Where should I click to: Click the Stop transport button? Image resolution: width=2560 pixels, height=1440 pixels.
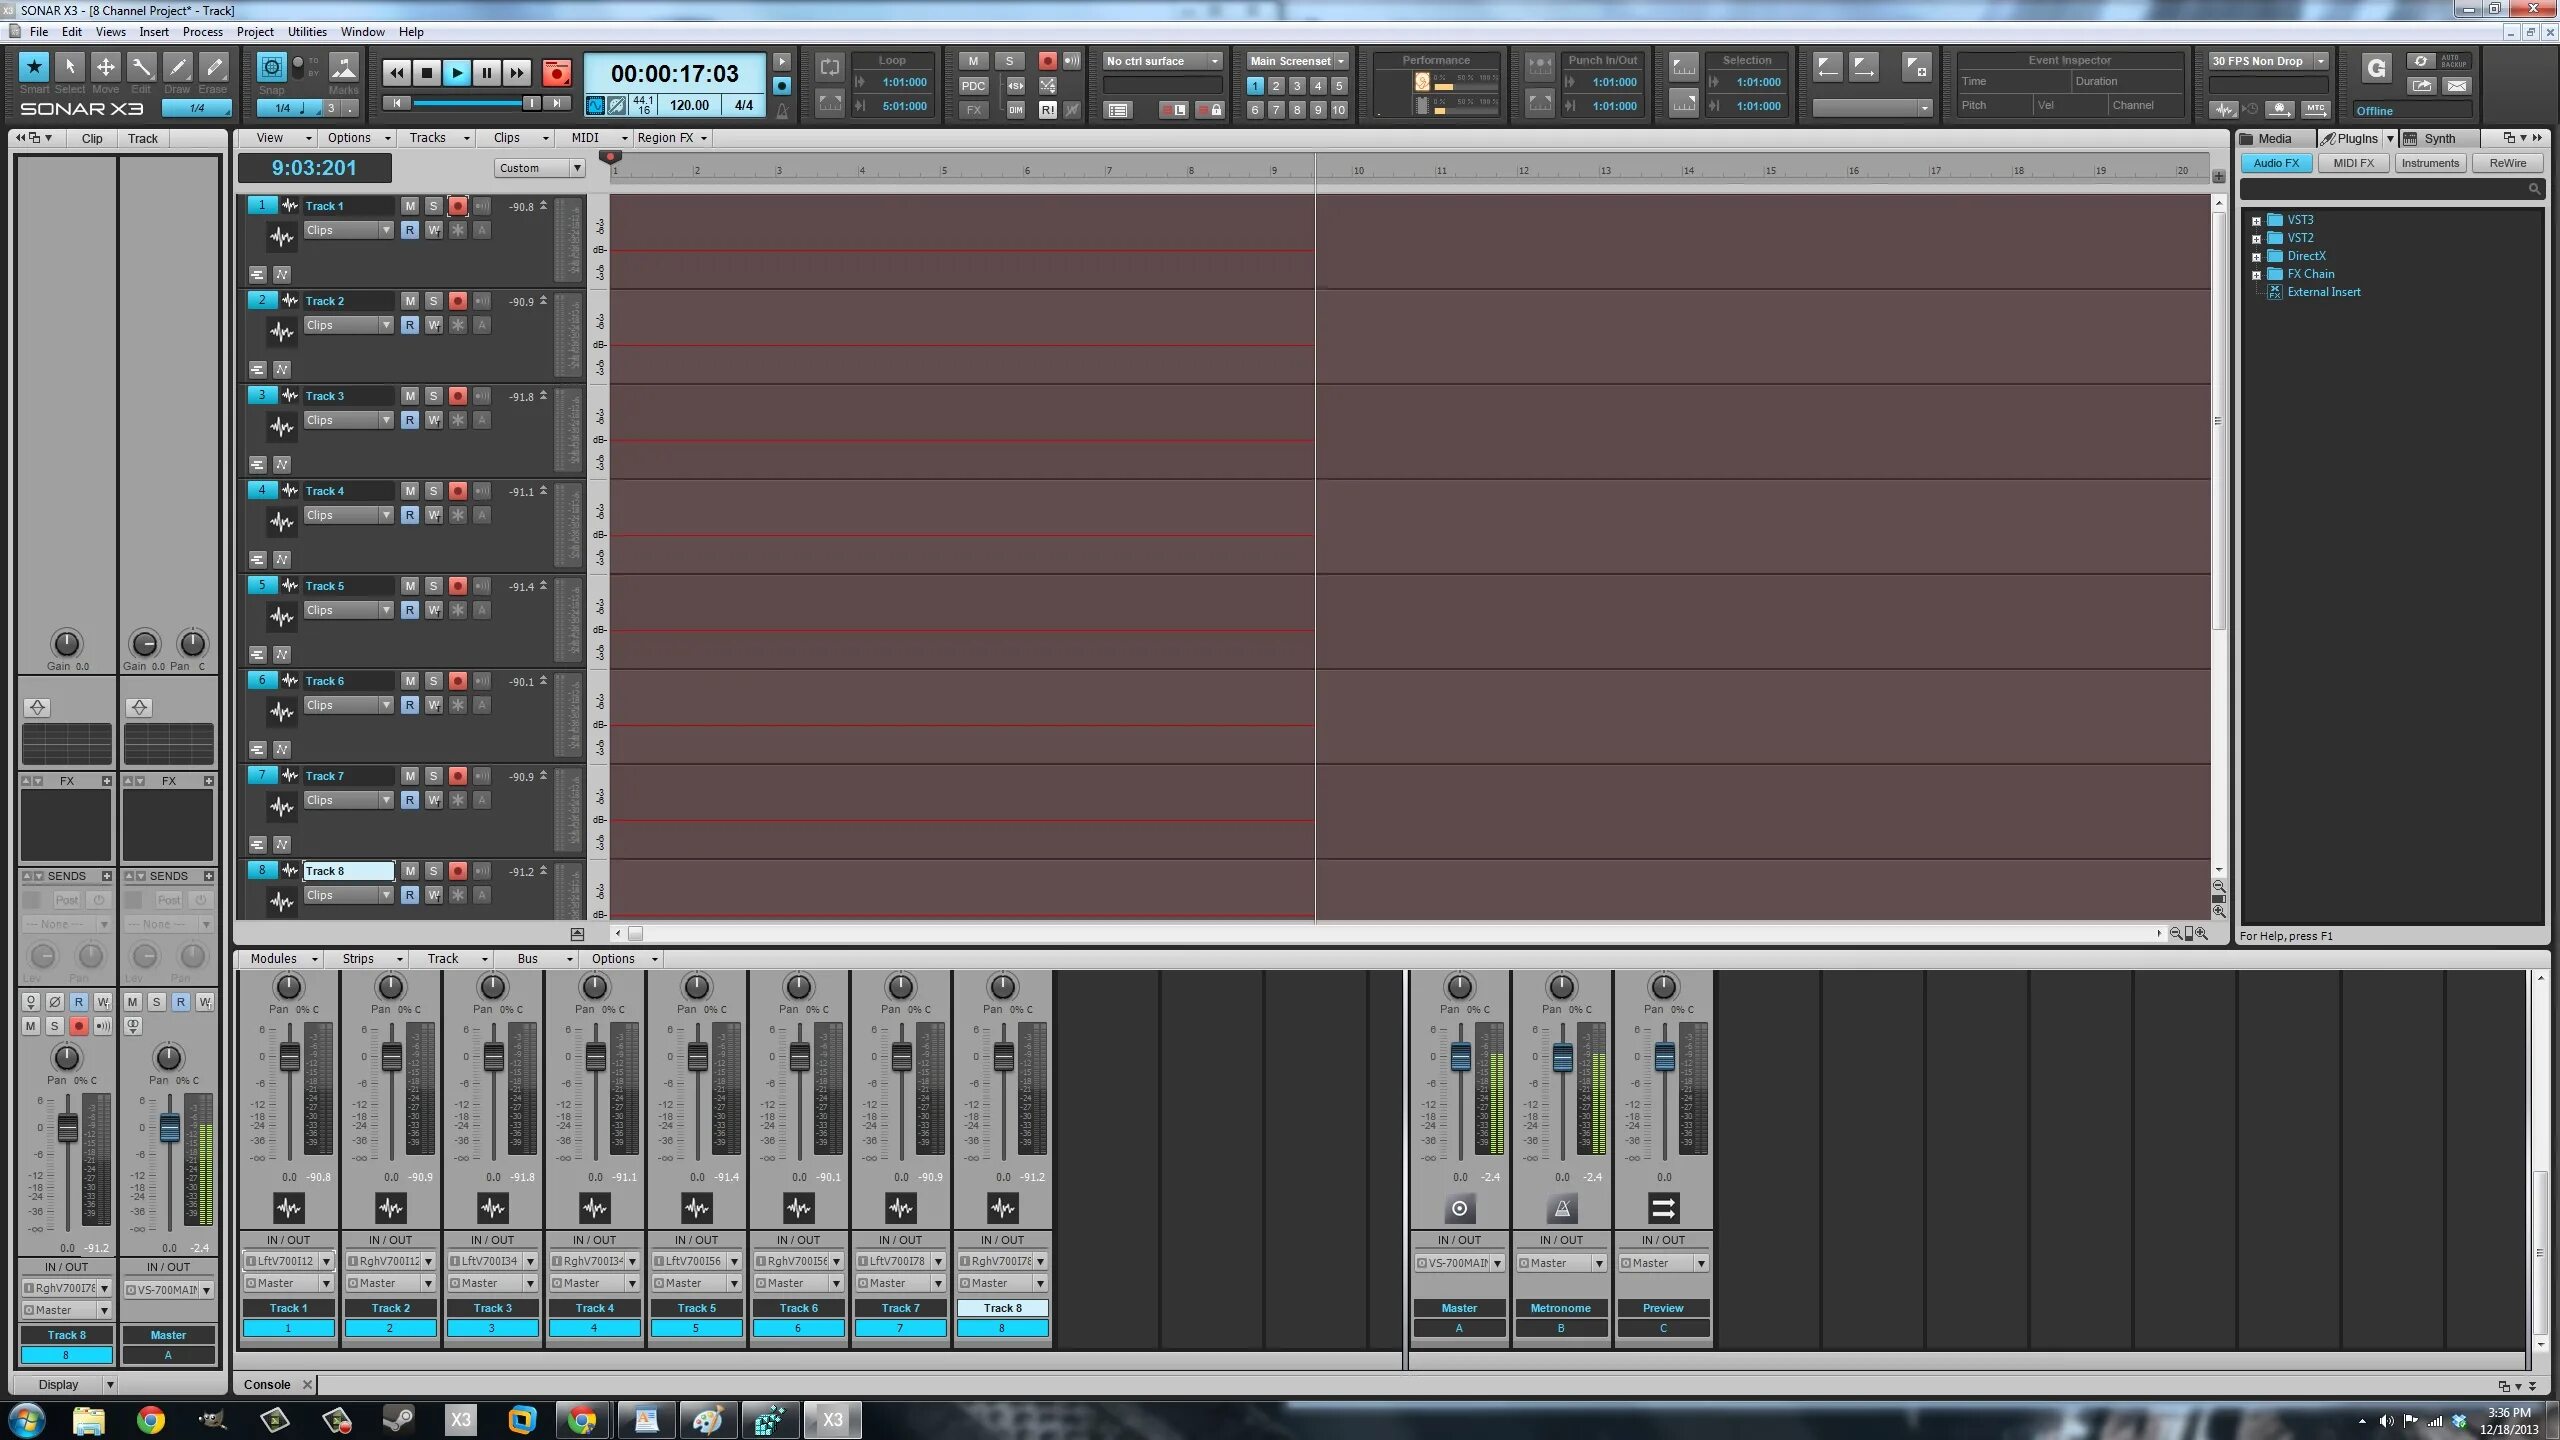[427, 72]
